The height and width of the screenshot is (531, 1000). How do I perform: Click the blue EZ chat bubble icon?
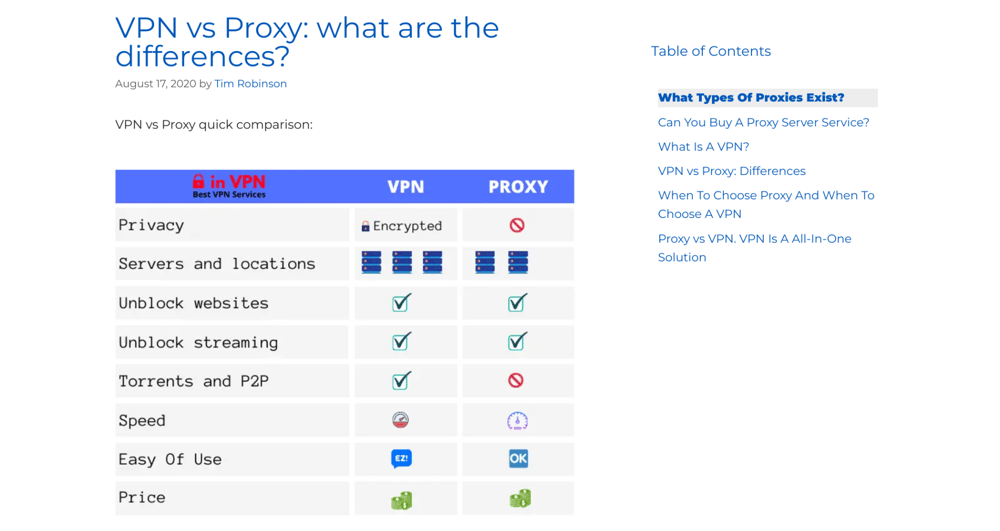click(x=401, y=459)
